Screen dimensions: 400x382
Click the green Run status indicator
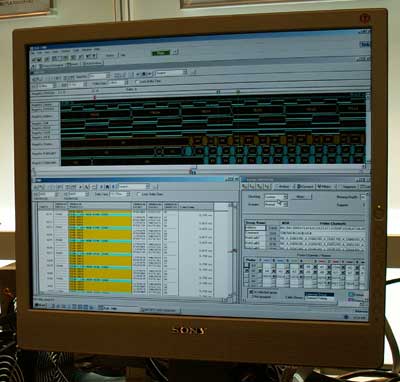pyautogui.click(x=162, y=53)
